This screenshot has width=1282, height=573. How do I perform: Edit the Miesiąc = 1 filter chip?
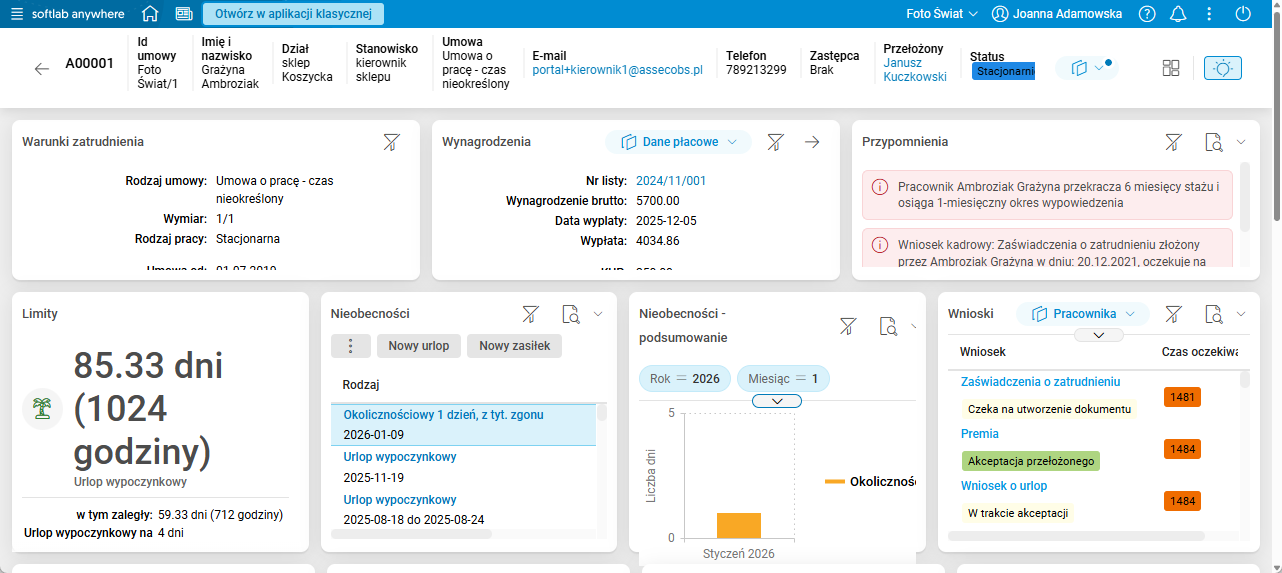(783, 379)
